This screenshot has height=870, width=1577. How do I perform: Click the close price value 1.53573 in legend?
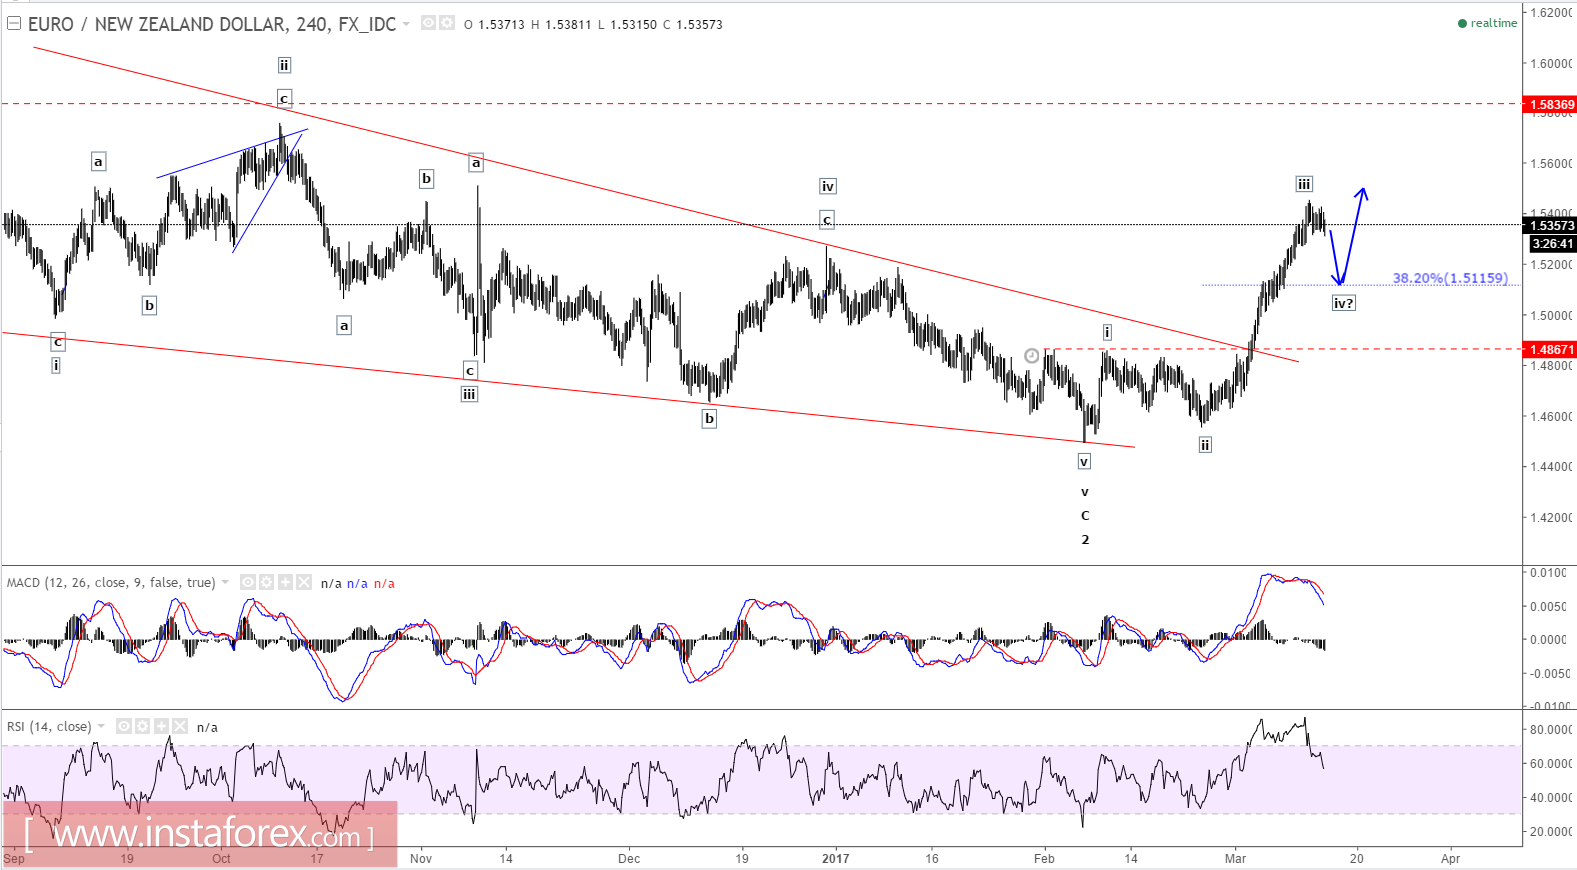tap(699, 25)
